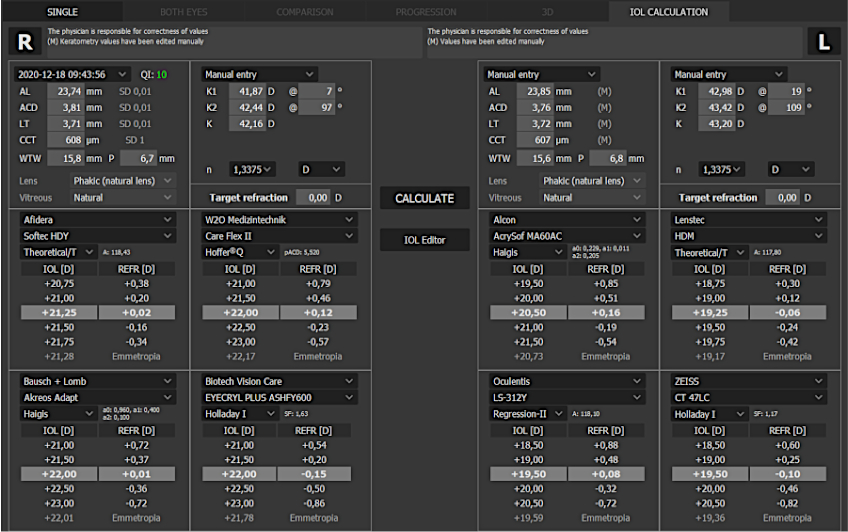848x532 pixels.
Task: Open AcrySof MA60AC lens dropdown
Action: [x=567, y=236]
